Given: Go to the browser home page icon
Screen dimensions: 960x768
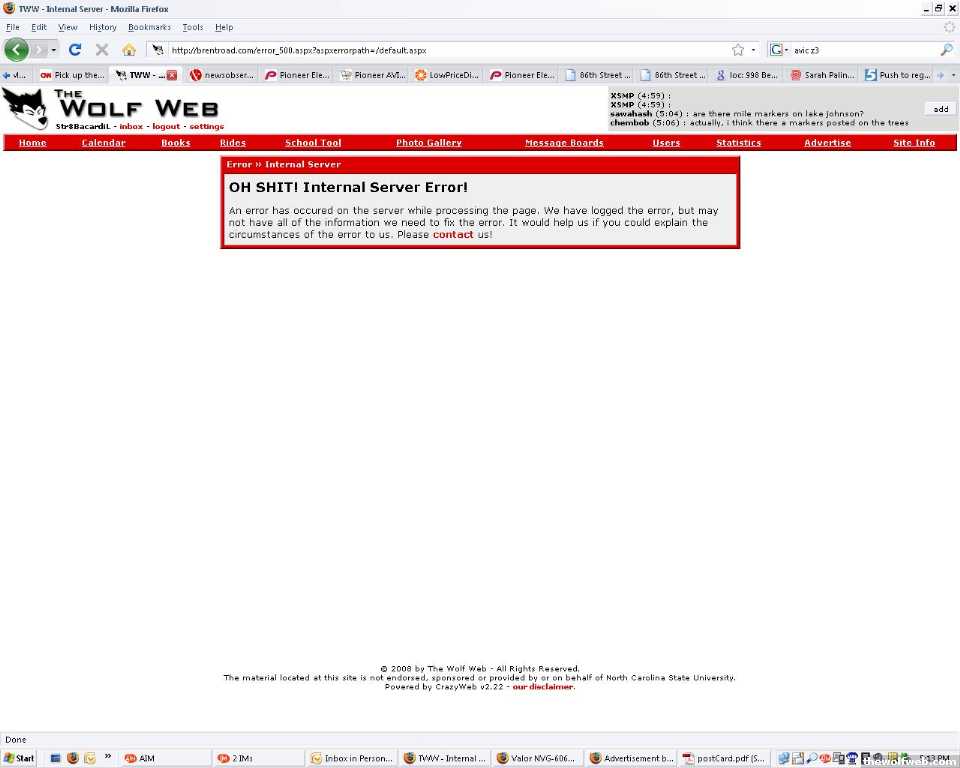Looking at the screenshot, I should point(129,49).
